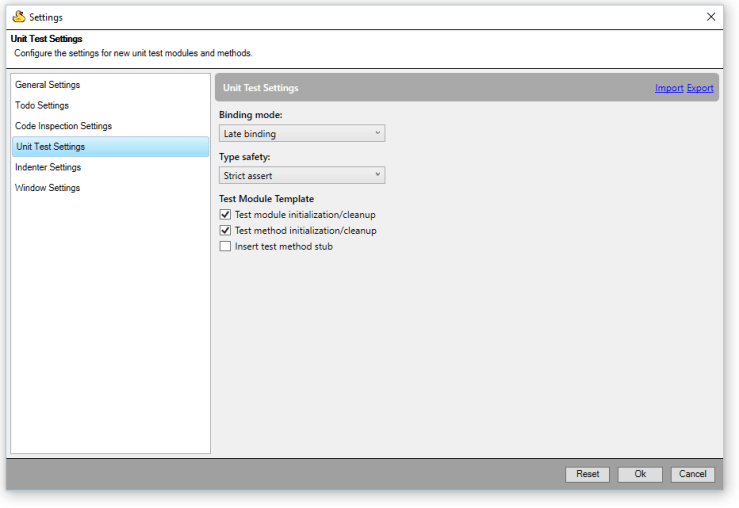Show Window Settings page

(110, 188)
